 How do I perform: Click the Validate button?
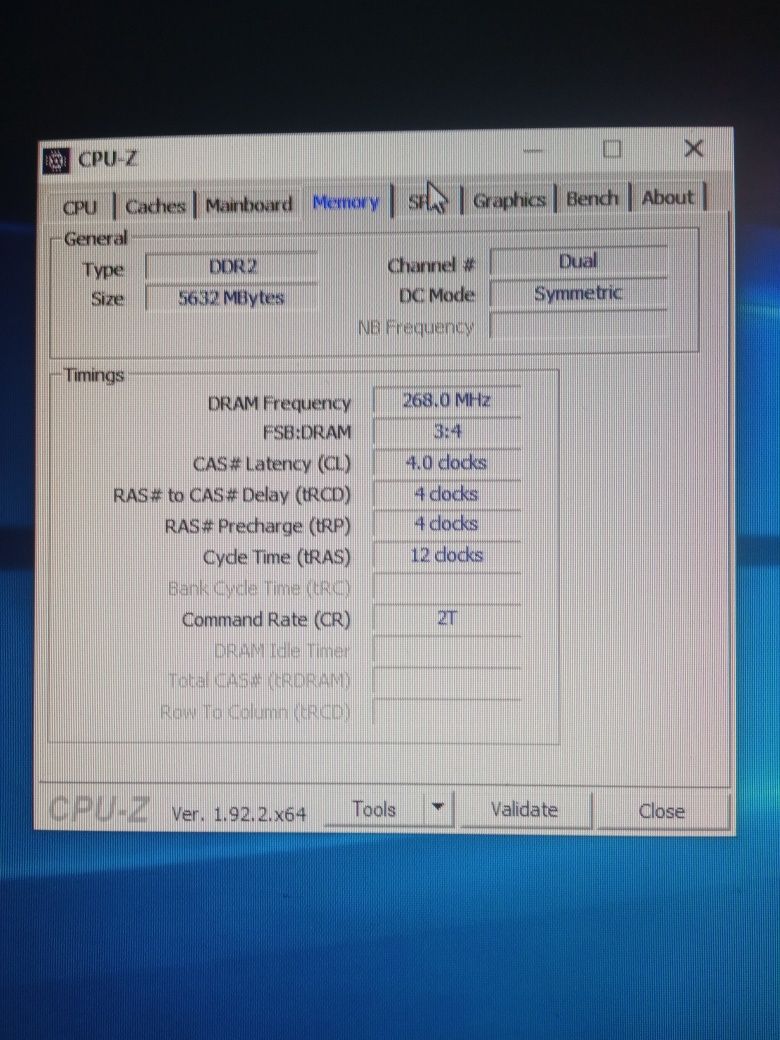pos(524,810)
